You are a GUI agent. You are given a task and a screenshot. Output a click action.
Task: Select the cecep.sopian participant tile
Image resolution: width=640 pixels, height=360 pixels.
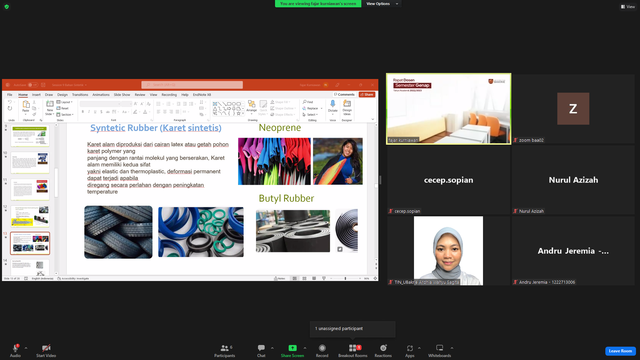coord(449,180)
